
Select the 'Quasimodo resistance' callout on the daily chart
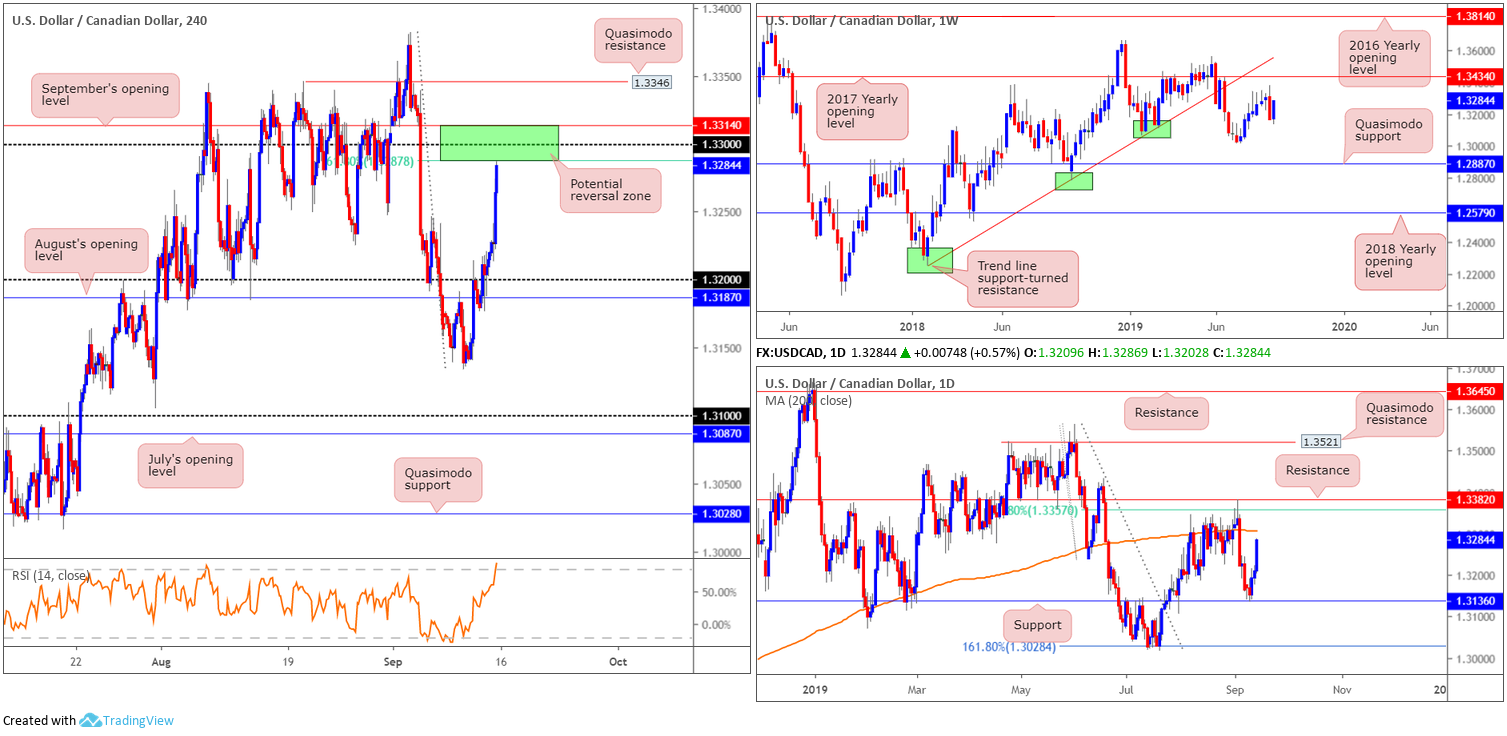pos(1399,414)
